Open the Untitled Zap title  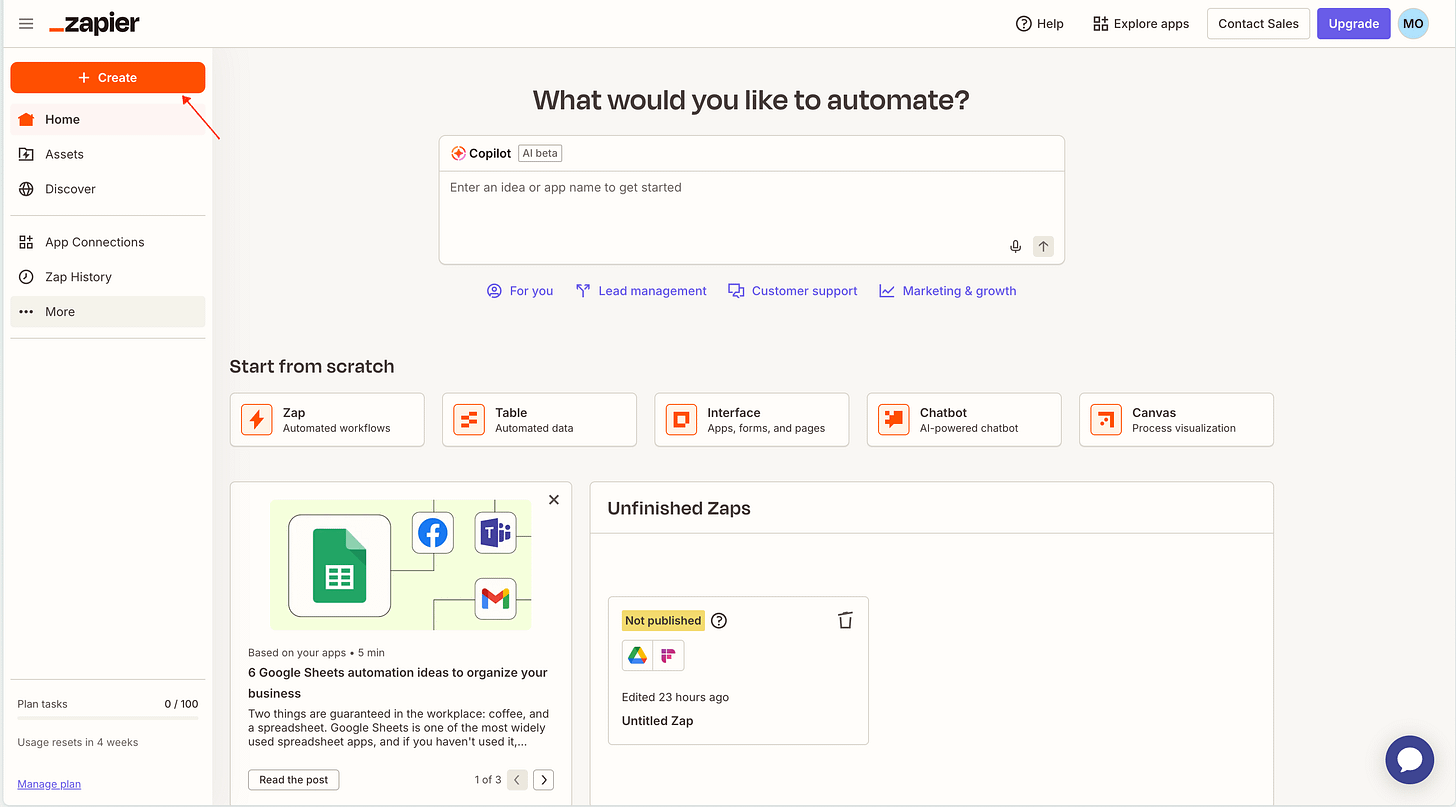[x=657, y=721]
